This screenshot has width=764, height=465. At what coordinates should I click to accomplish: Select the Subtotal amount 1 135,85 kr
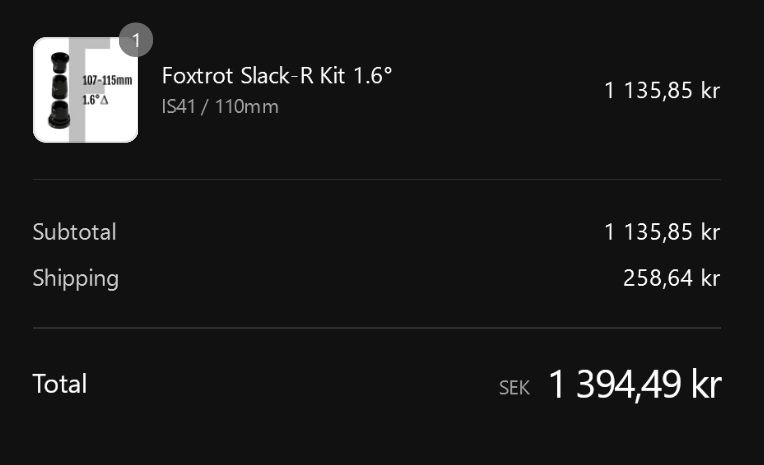click(x=661, y=232)
